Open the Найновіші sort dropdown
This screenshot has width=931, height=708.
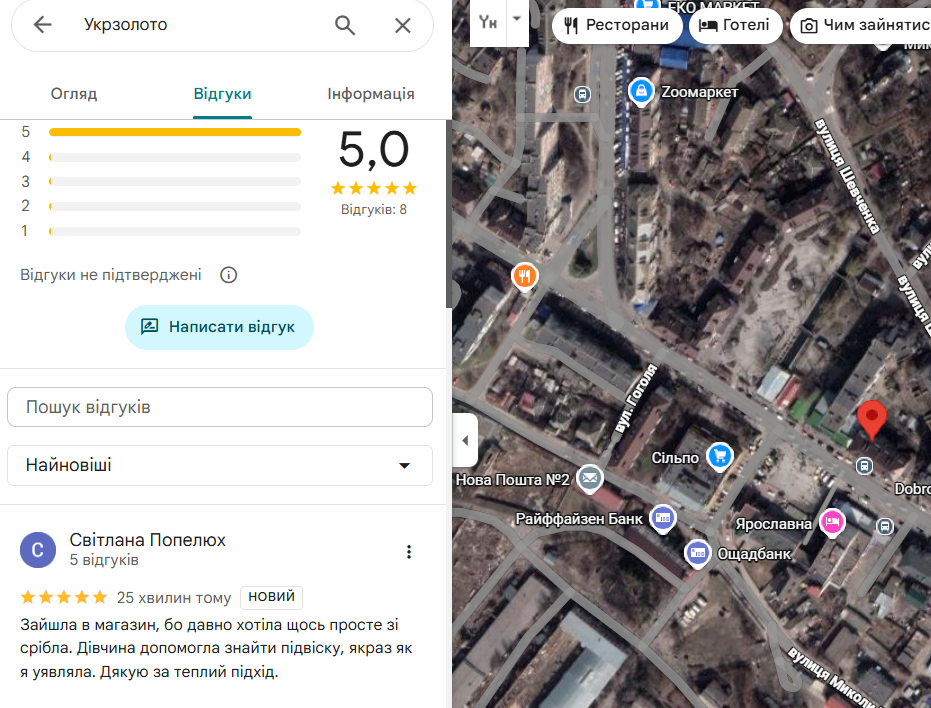point(220,465)
